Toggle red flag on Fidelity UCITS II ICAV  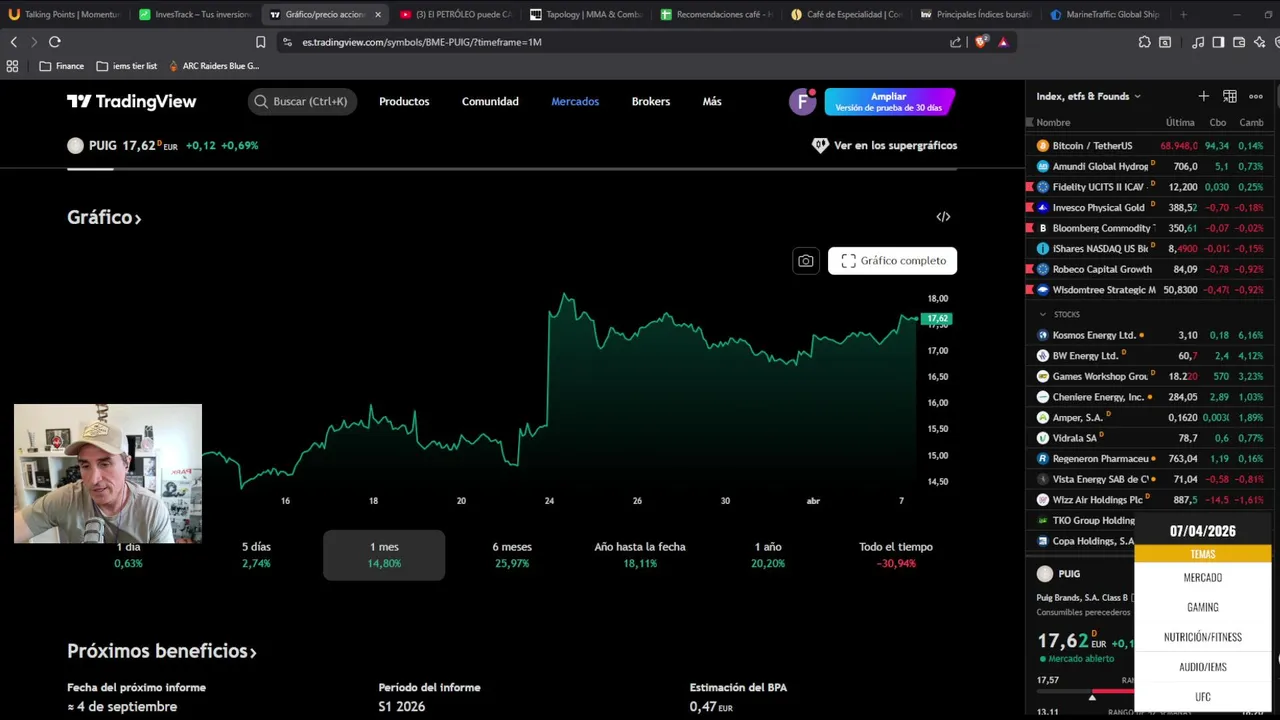pyautogui.click(x=1030, y=187)
